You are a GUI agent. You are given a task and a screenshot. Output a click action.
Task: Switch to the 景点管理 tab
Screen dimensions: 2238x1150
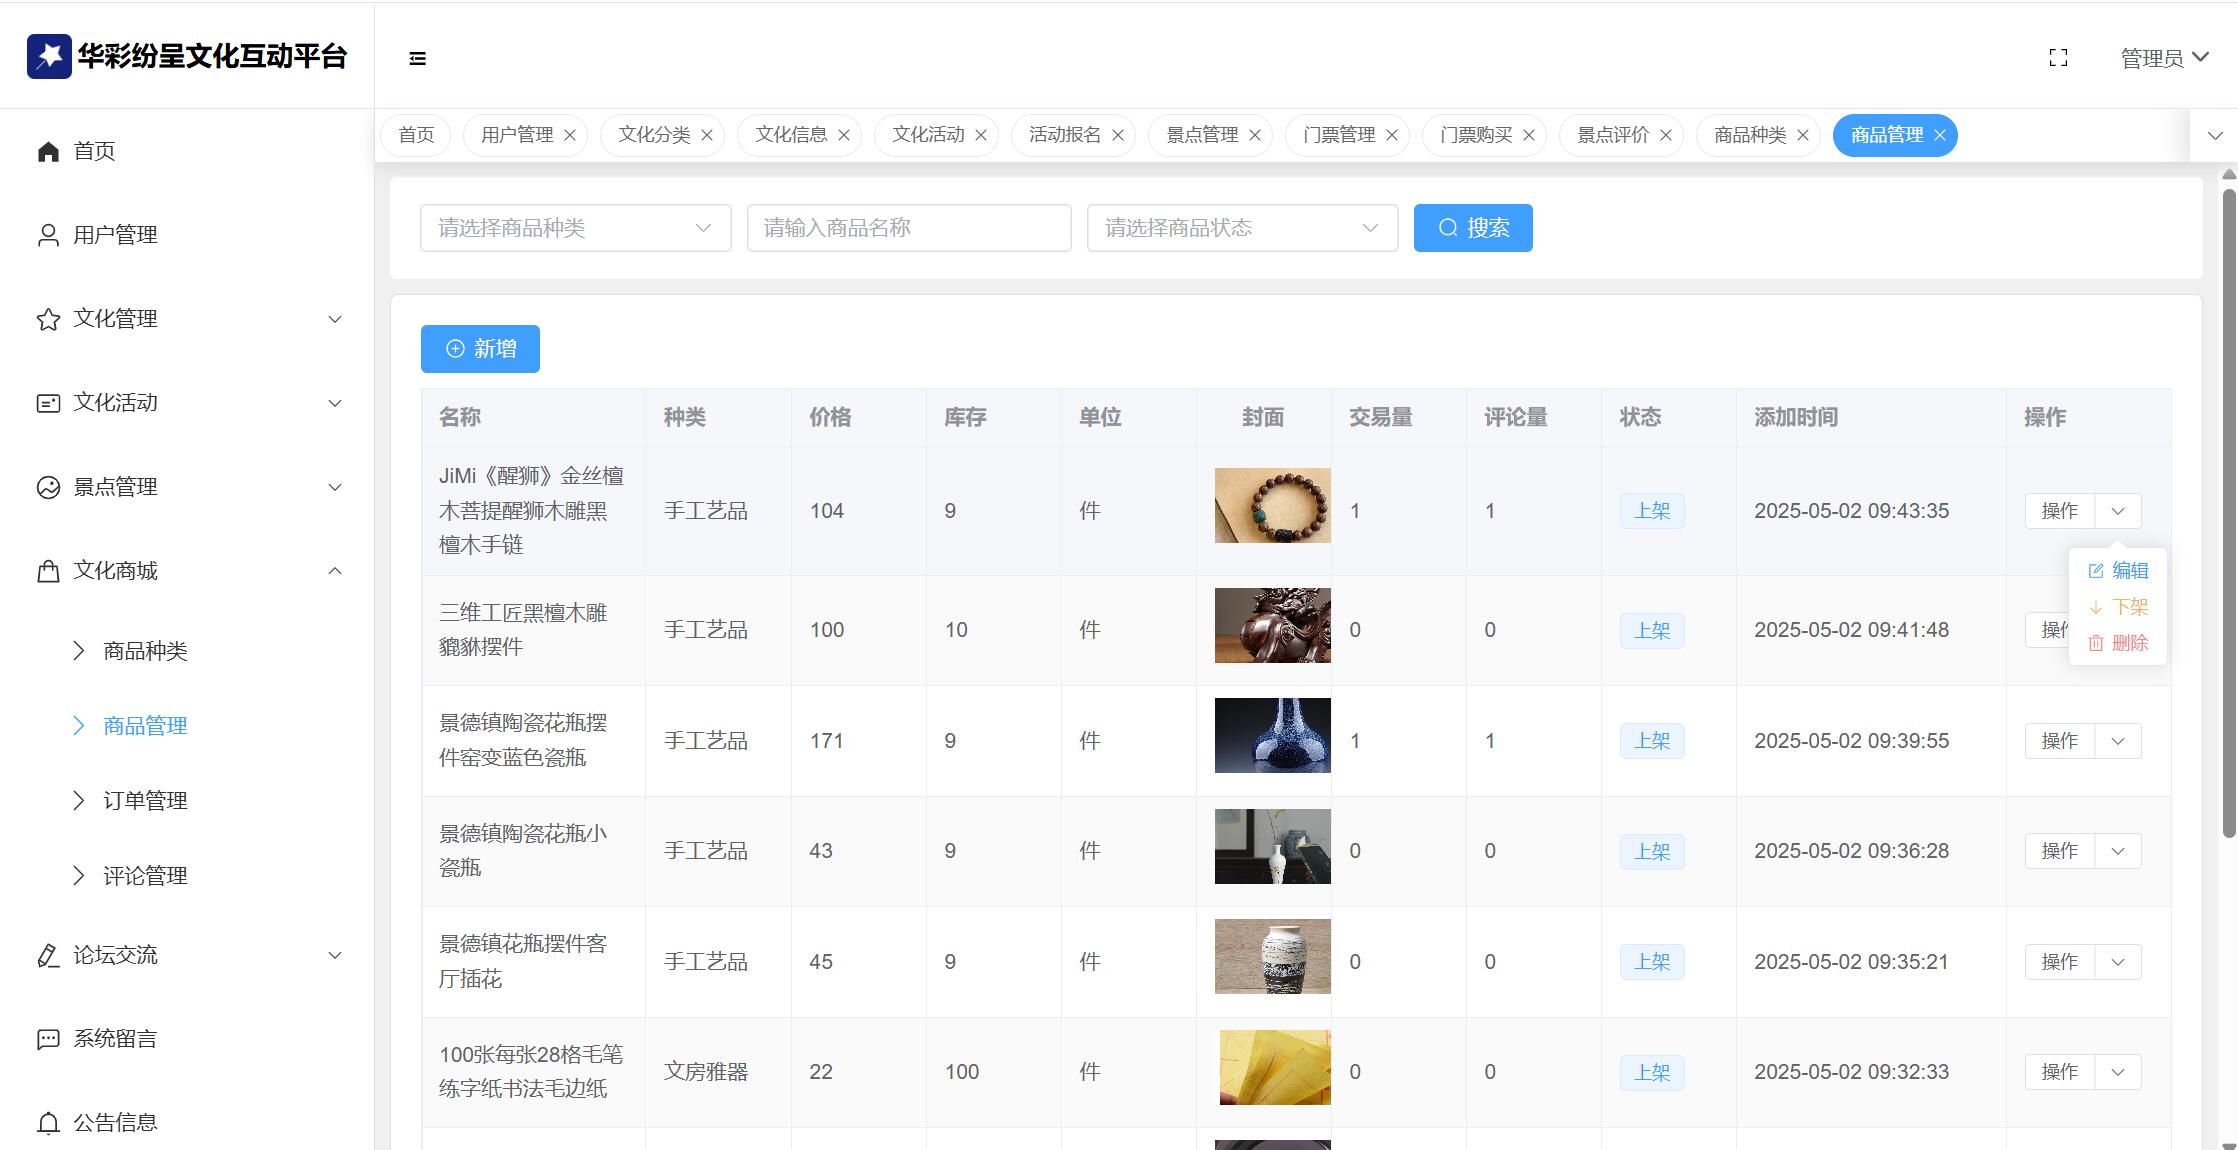tap(1201, 135)
